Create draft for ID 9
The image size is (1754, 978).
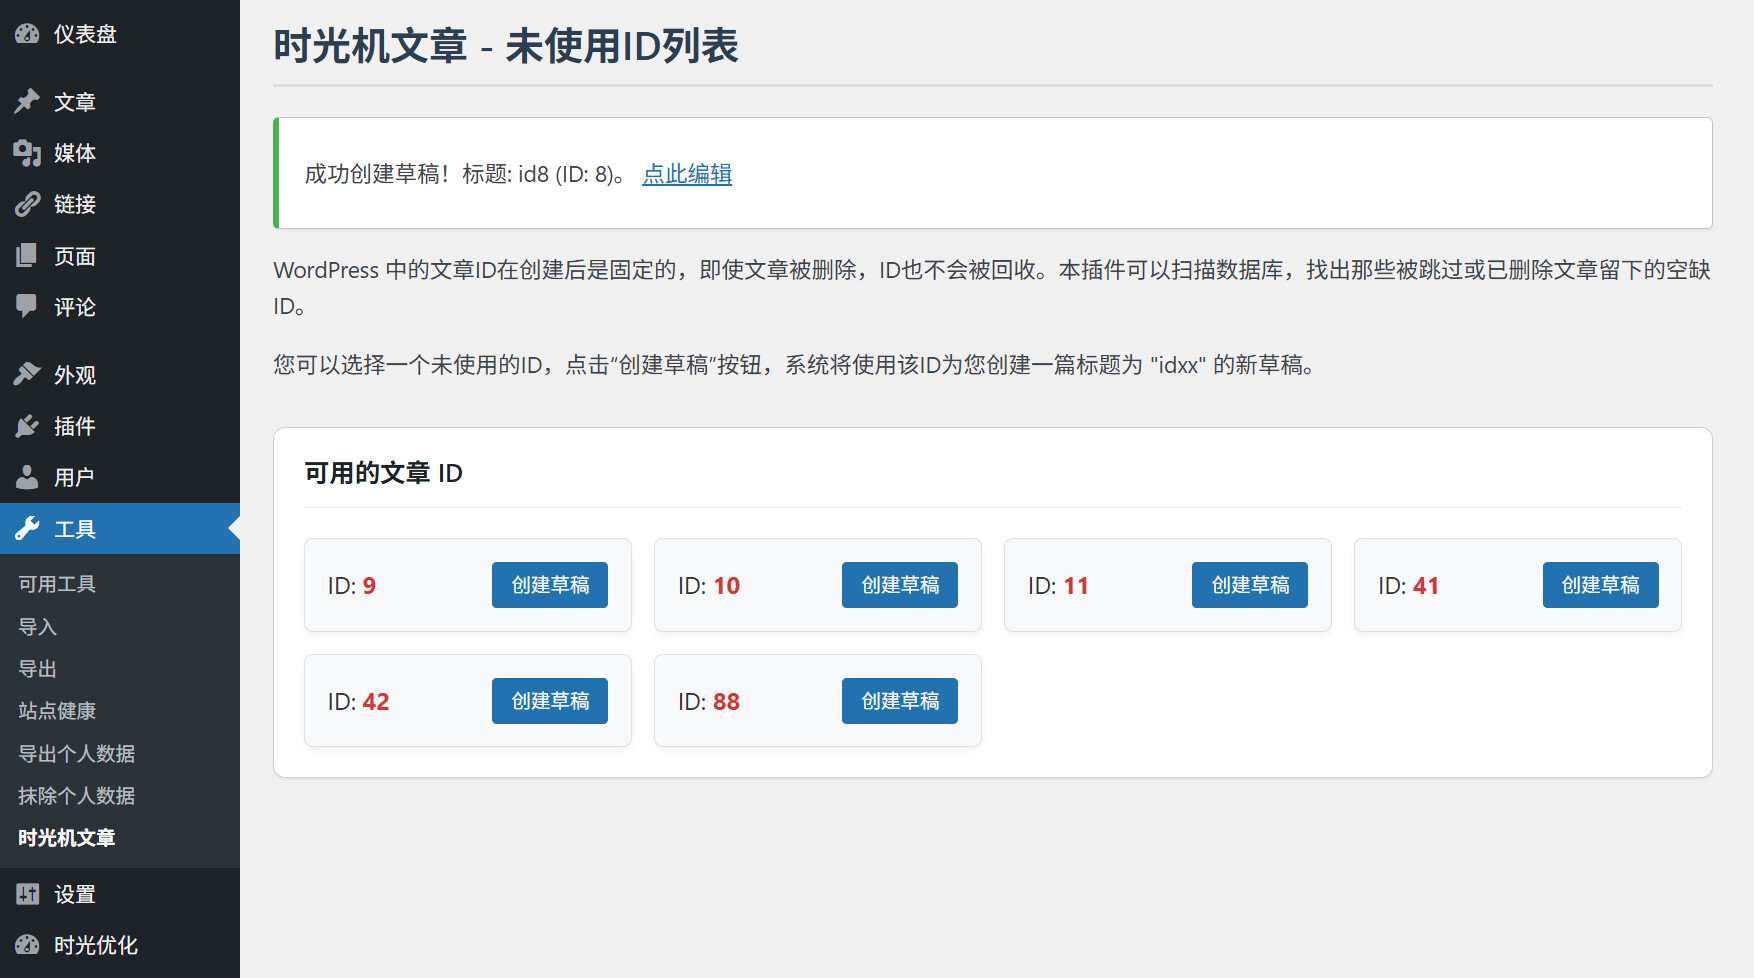(550, 585)
